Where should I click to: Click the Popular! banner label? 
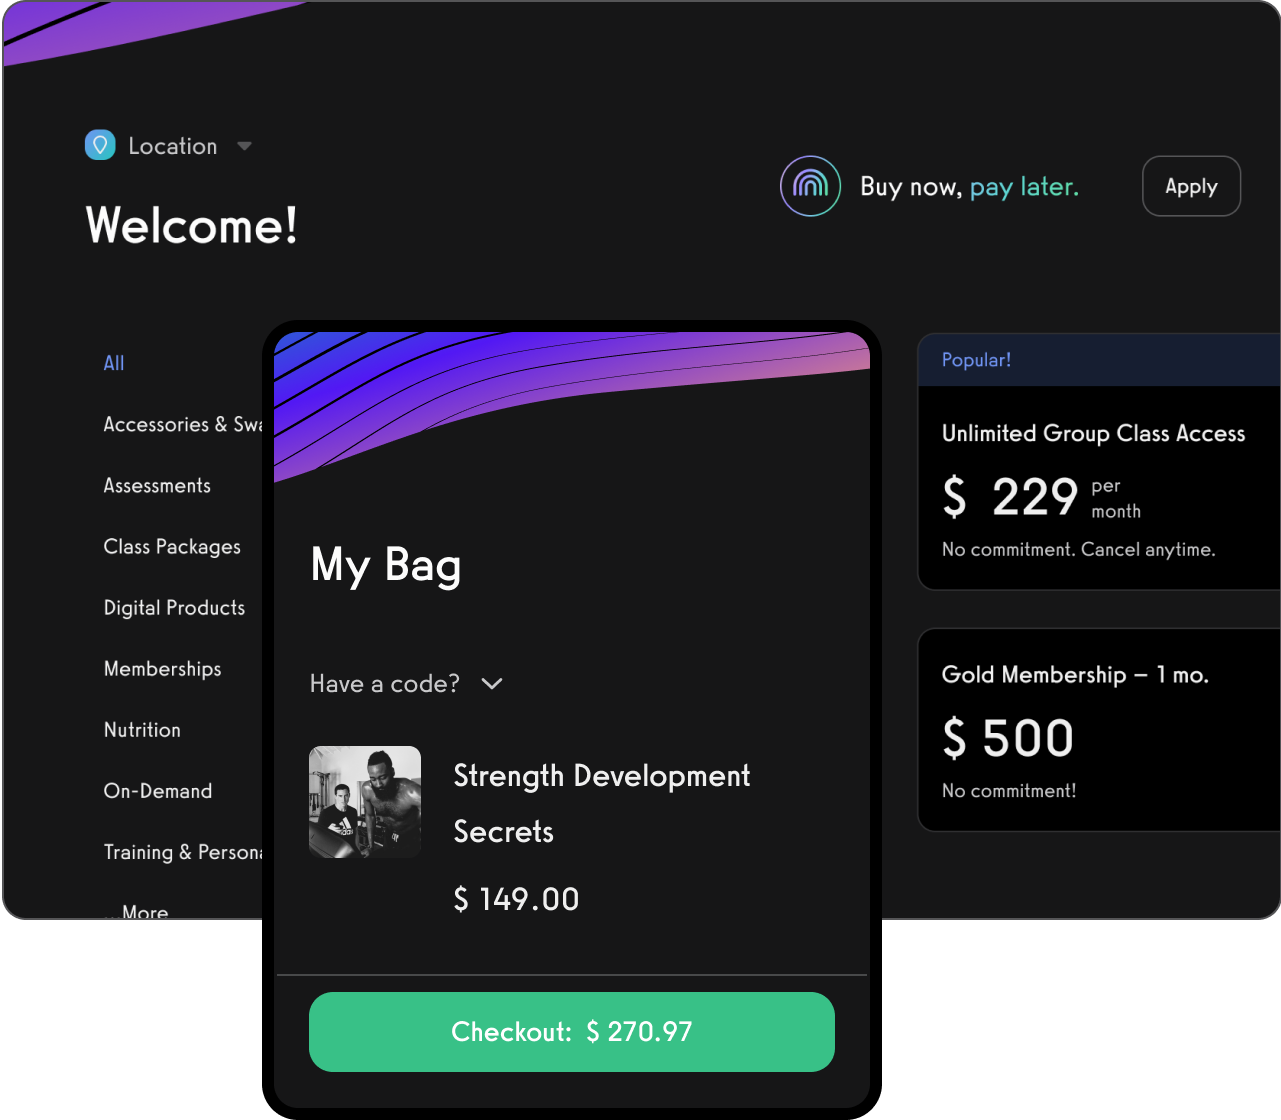[977, 360]
